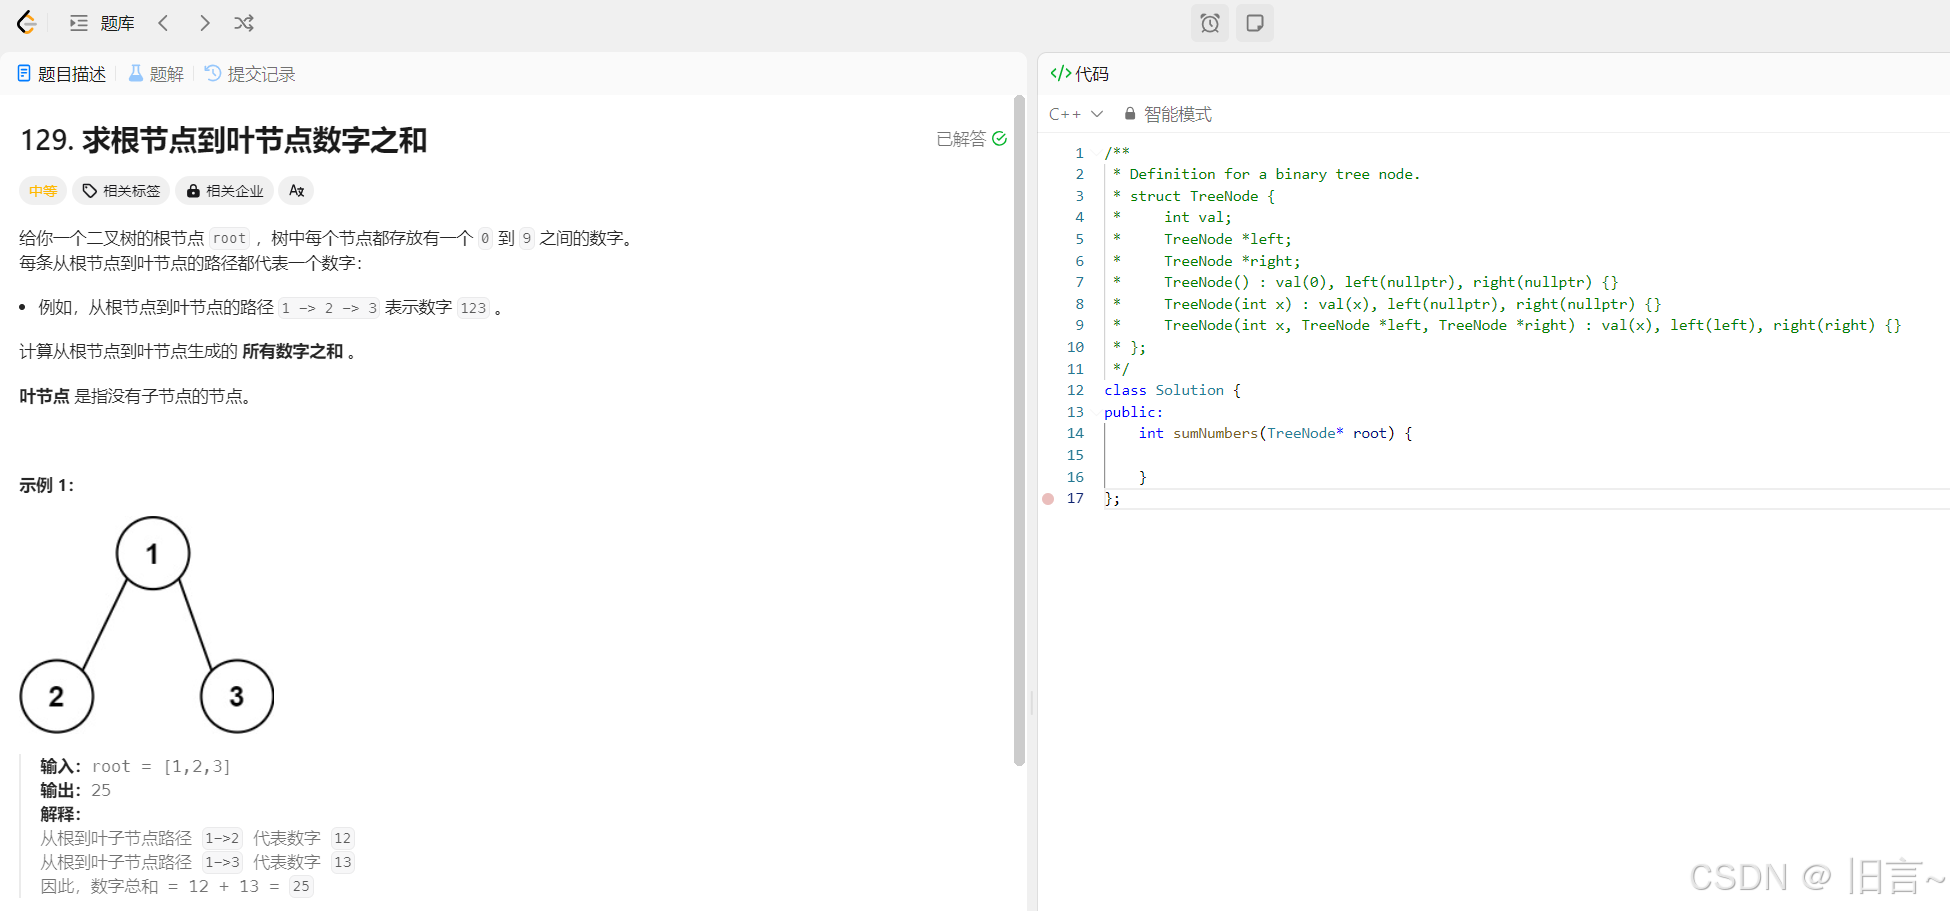The height and width of the screenshot is (911, 1950).
Task: Pick a random problem with shuffle icon
Action: [x=244, y=23]
